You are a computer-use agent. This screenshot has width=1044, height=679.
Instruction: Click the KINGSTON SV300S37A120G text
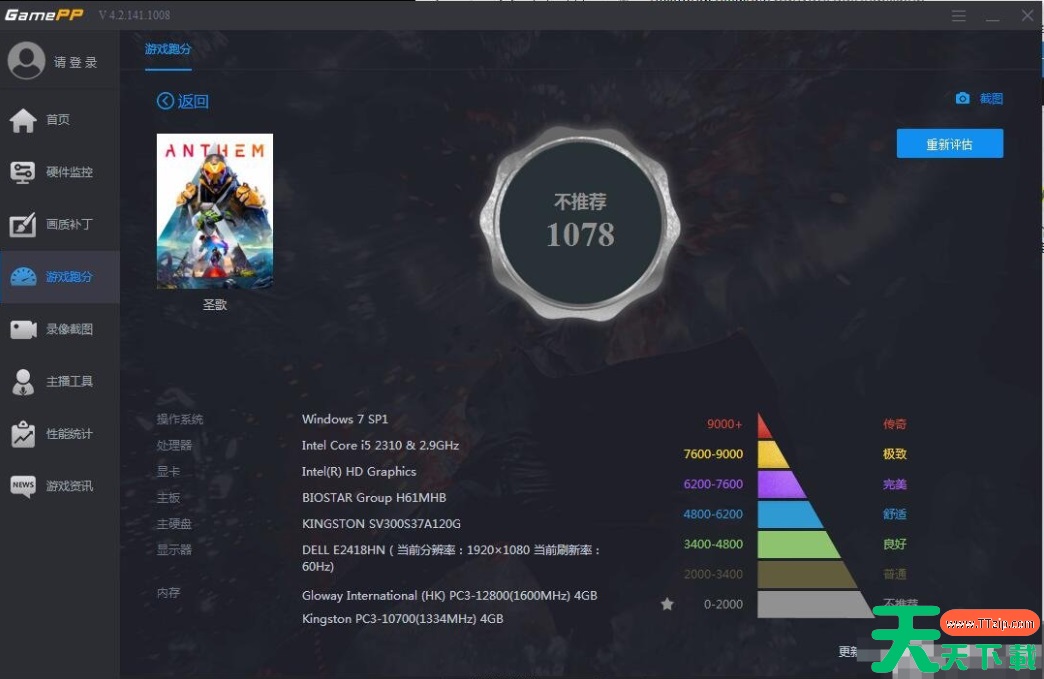pos(382,524)
